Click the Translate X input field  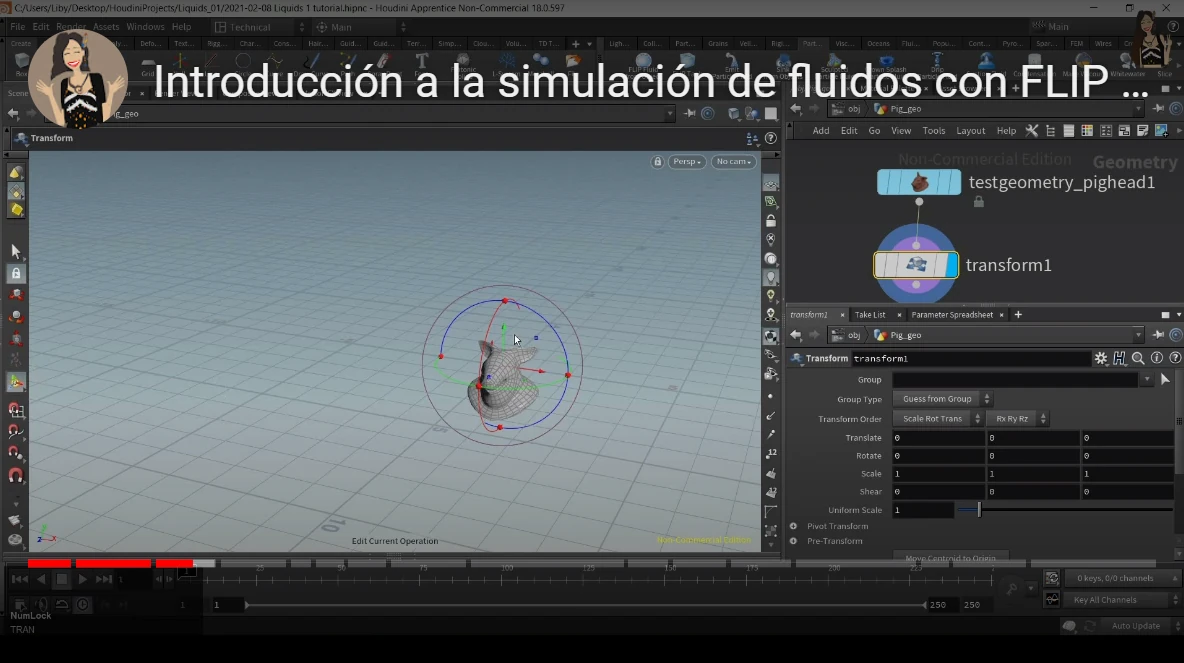click(x=939, y=438)
